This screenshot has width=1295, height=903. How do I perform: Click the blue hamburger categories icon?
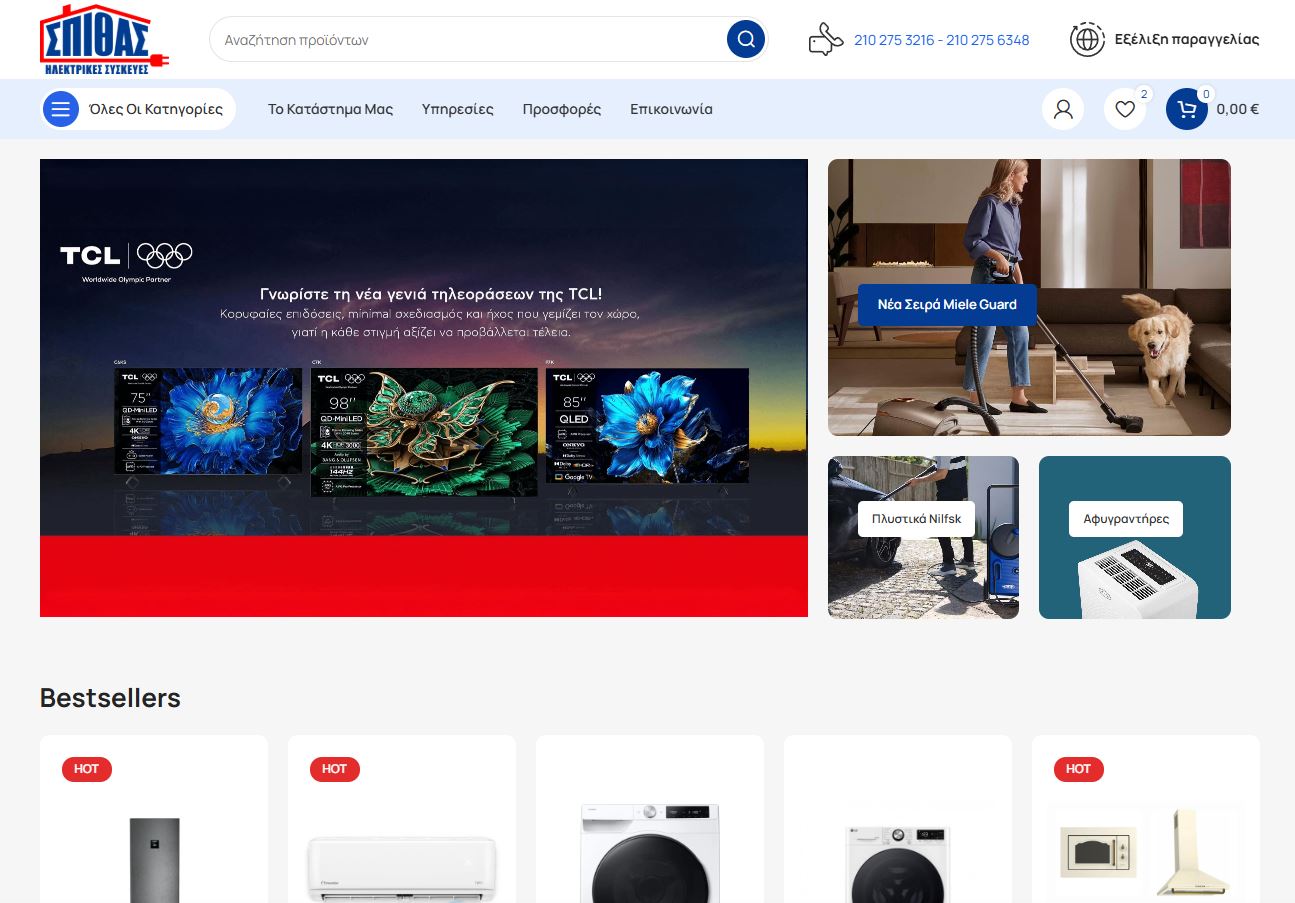[60, 109]
